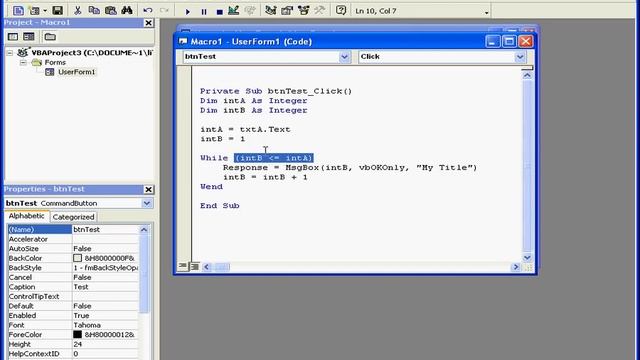Cut selection with the scissors icon
The image size is (640, 360).
coord(78,11)
